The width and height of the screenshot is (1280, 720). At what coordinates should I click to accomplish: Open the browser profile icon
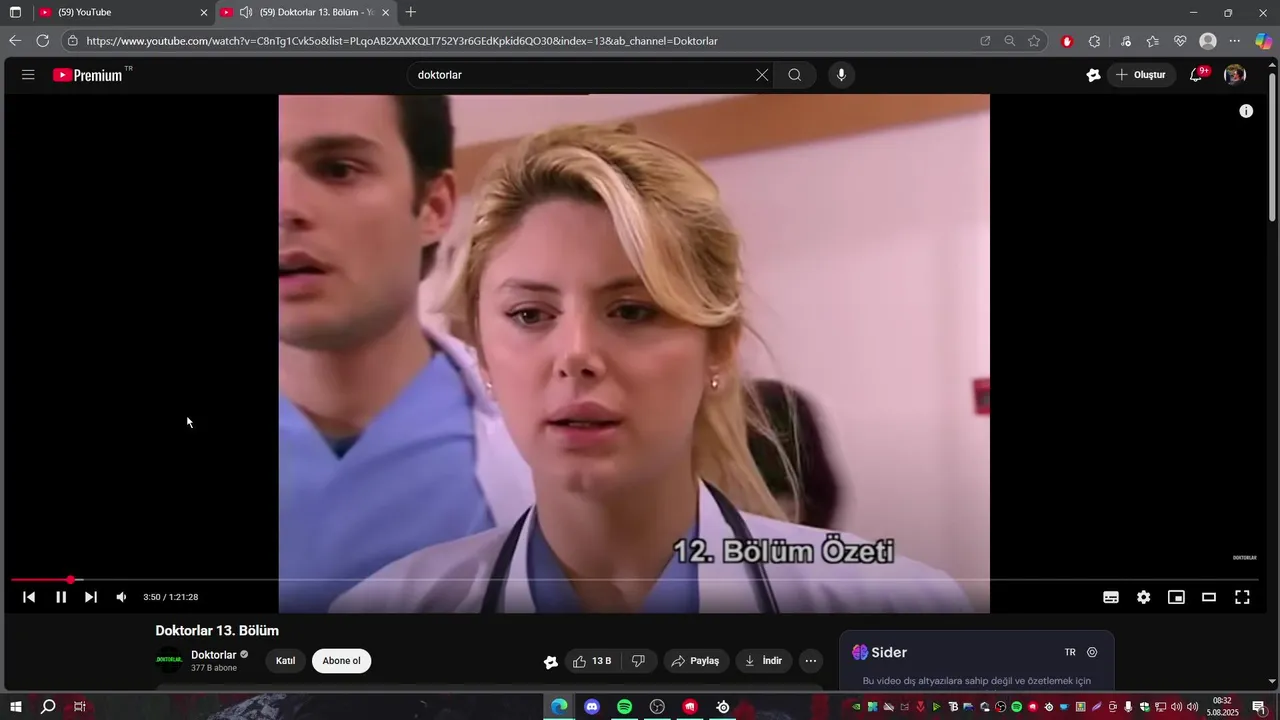(x=1208, y=41)
